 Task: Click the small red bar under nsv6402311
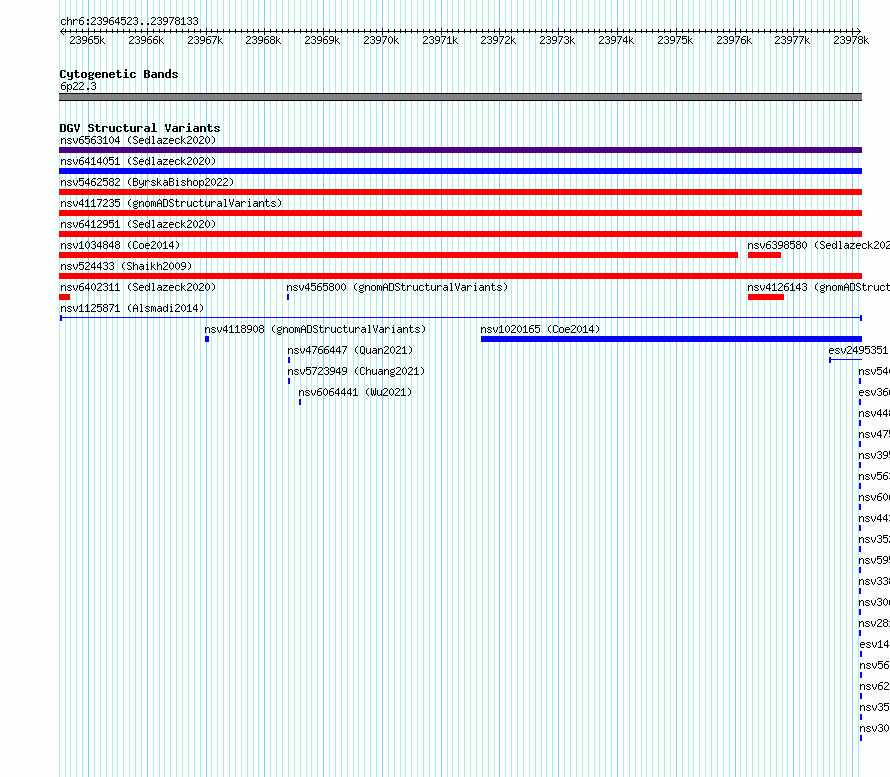click(x=65, y=297)
